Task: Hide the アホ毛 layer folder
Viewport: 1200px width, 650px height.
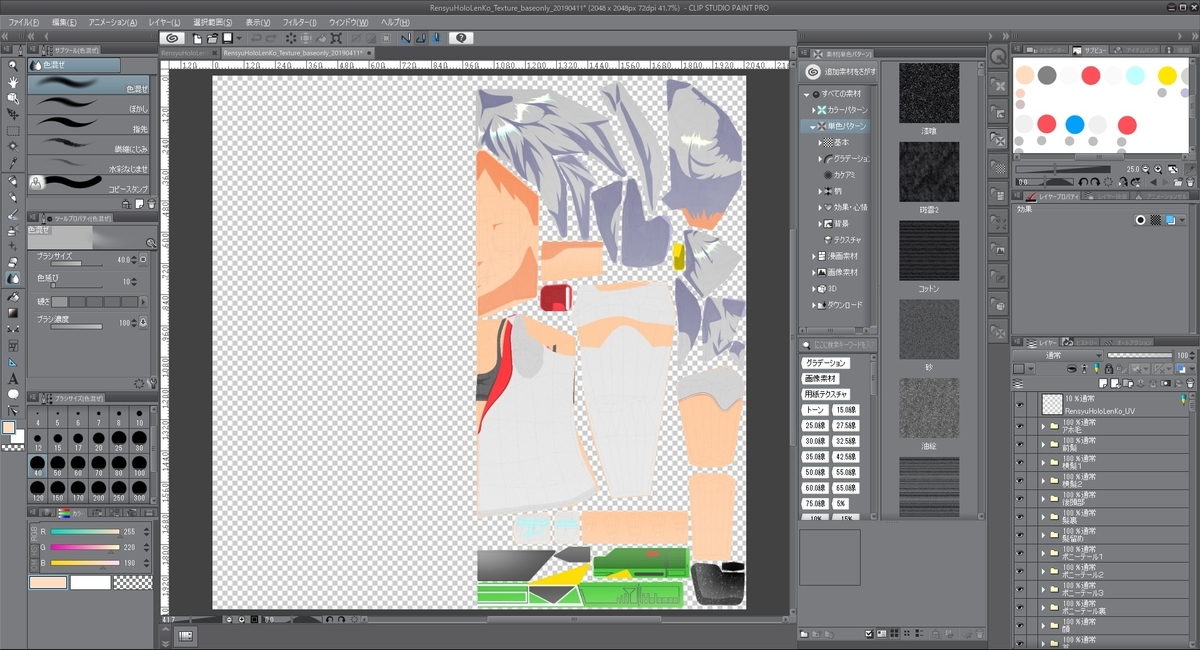Action: tap(1020, 426)
